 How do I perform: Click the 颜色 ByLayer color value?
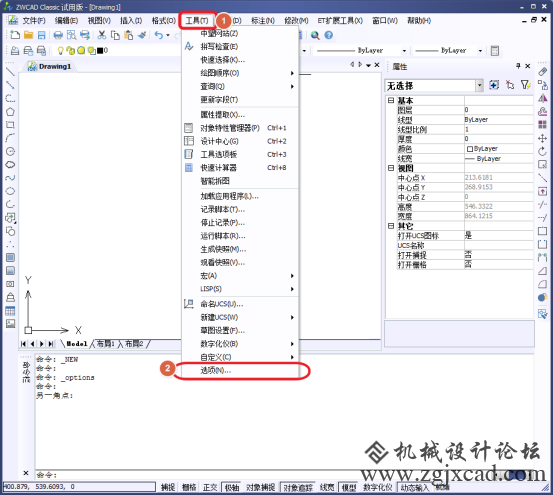coord(498,149)
